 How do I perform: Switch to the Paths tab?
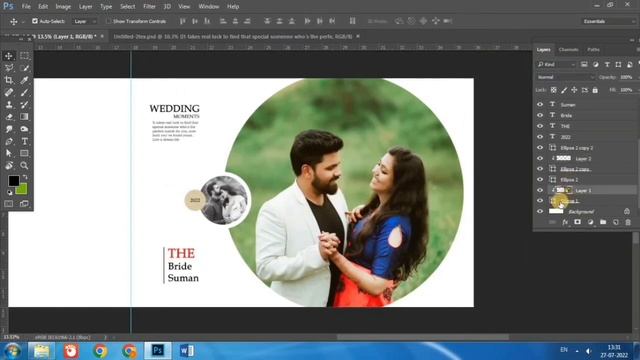click(593, 49)
